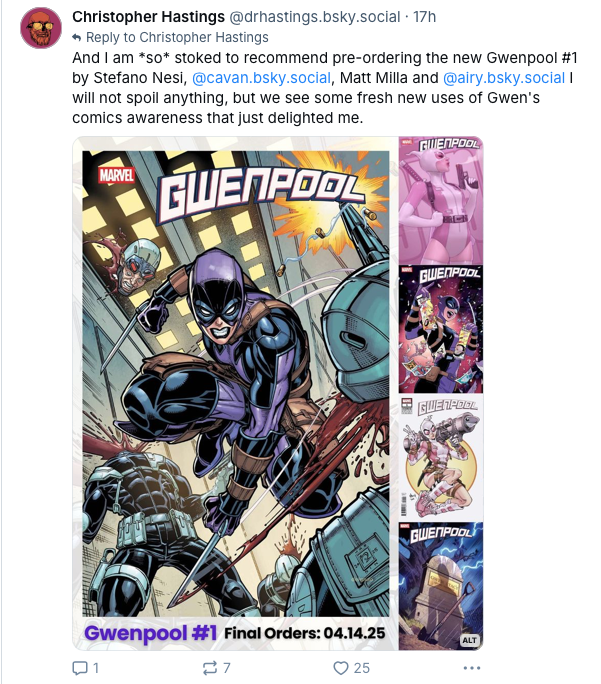601x684 pixels.
Task: Like the post with heart icon
Action: pyautogui.click(x=341, y=668)
